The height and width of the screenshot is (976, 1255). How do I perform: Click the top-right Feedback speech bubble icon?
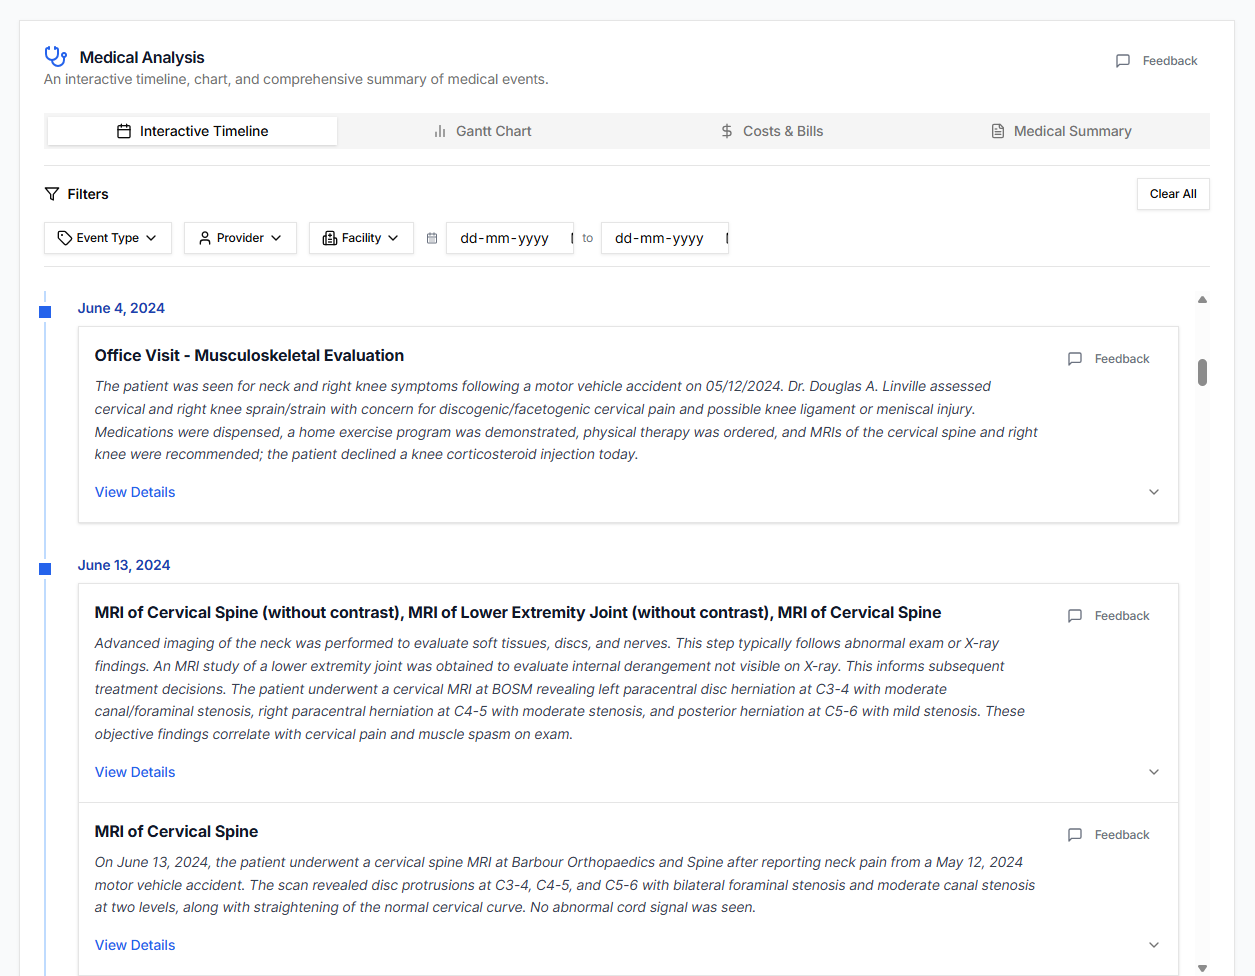[1123, 61]
